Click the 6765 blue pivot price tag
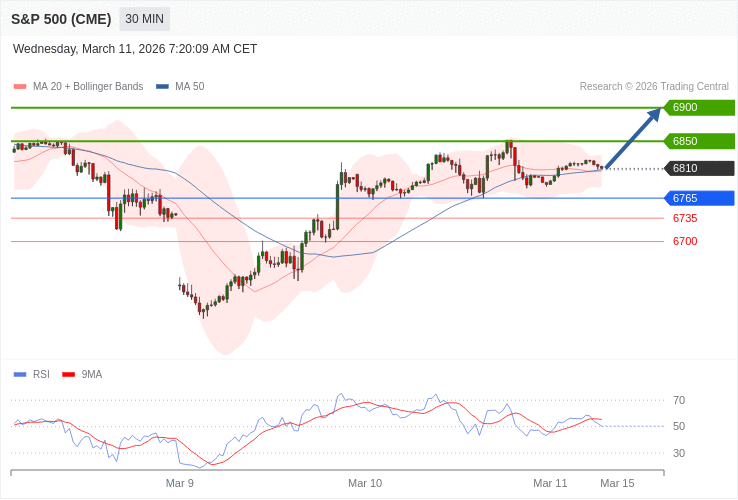Screen dimensions: 738x500 click(x=698, y=198)
